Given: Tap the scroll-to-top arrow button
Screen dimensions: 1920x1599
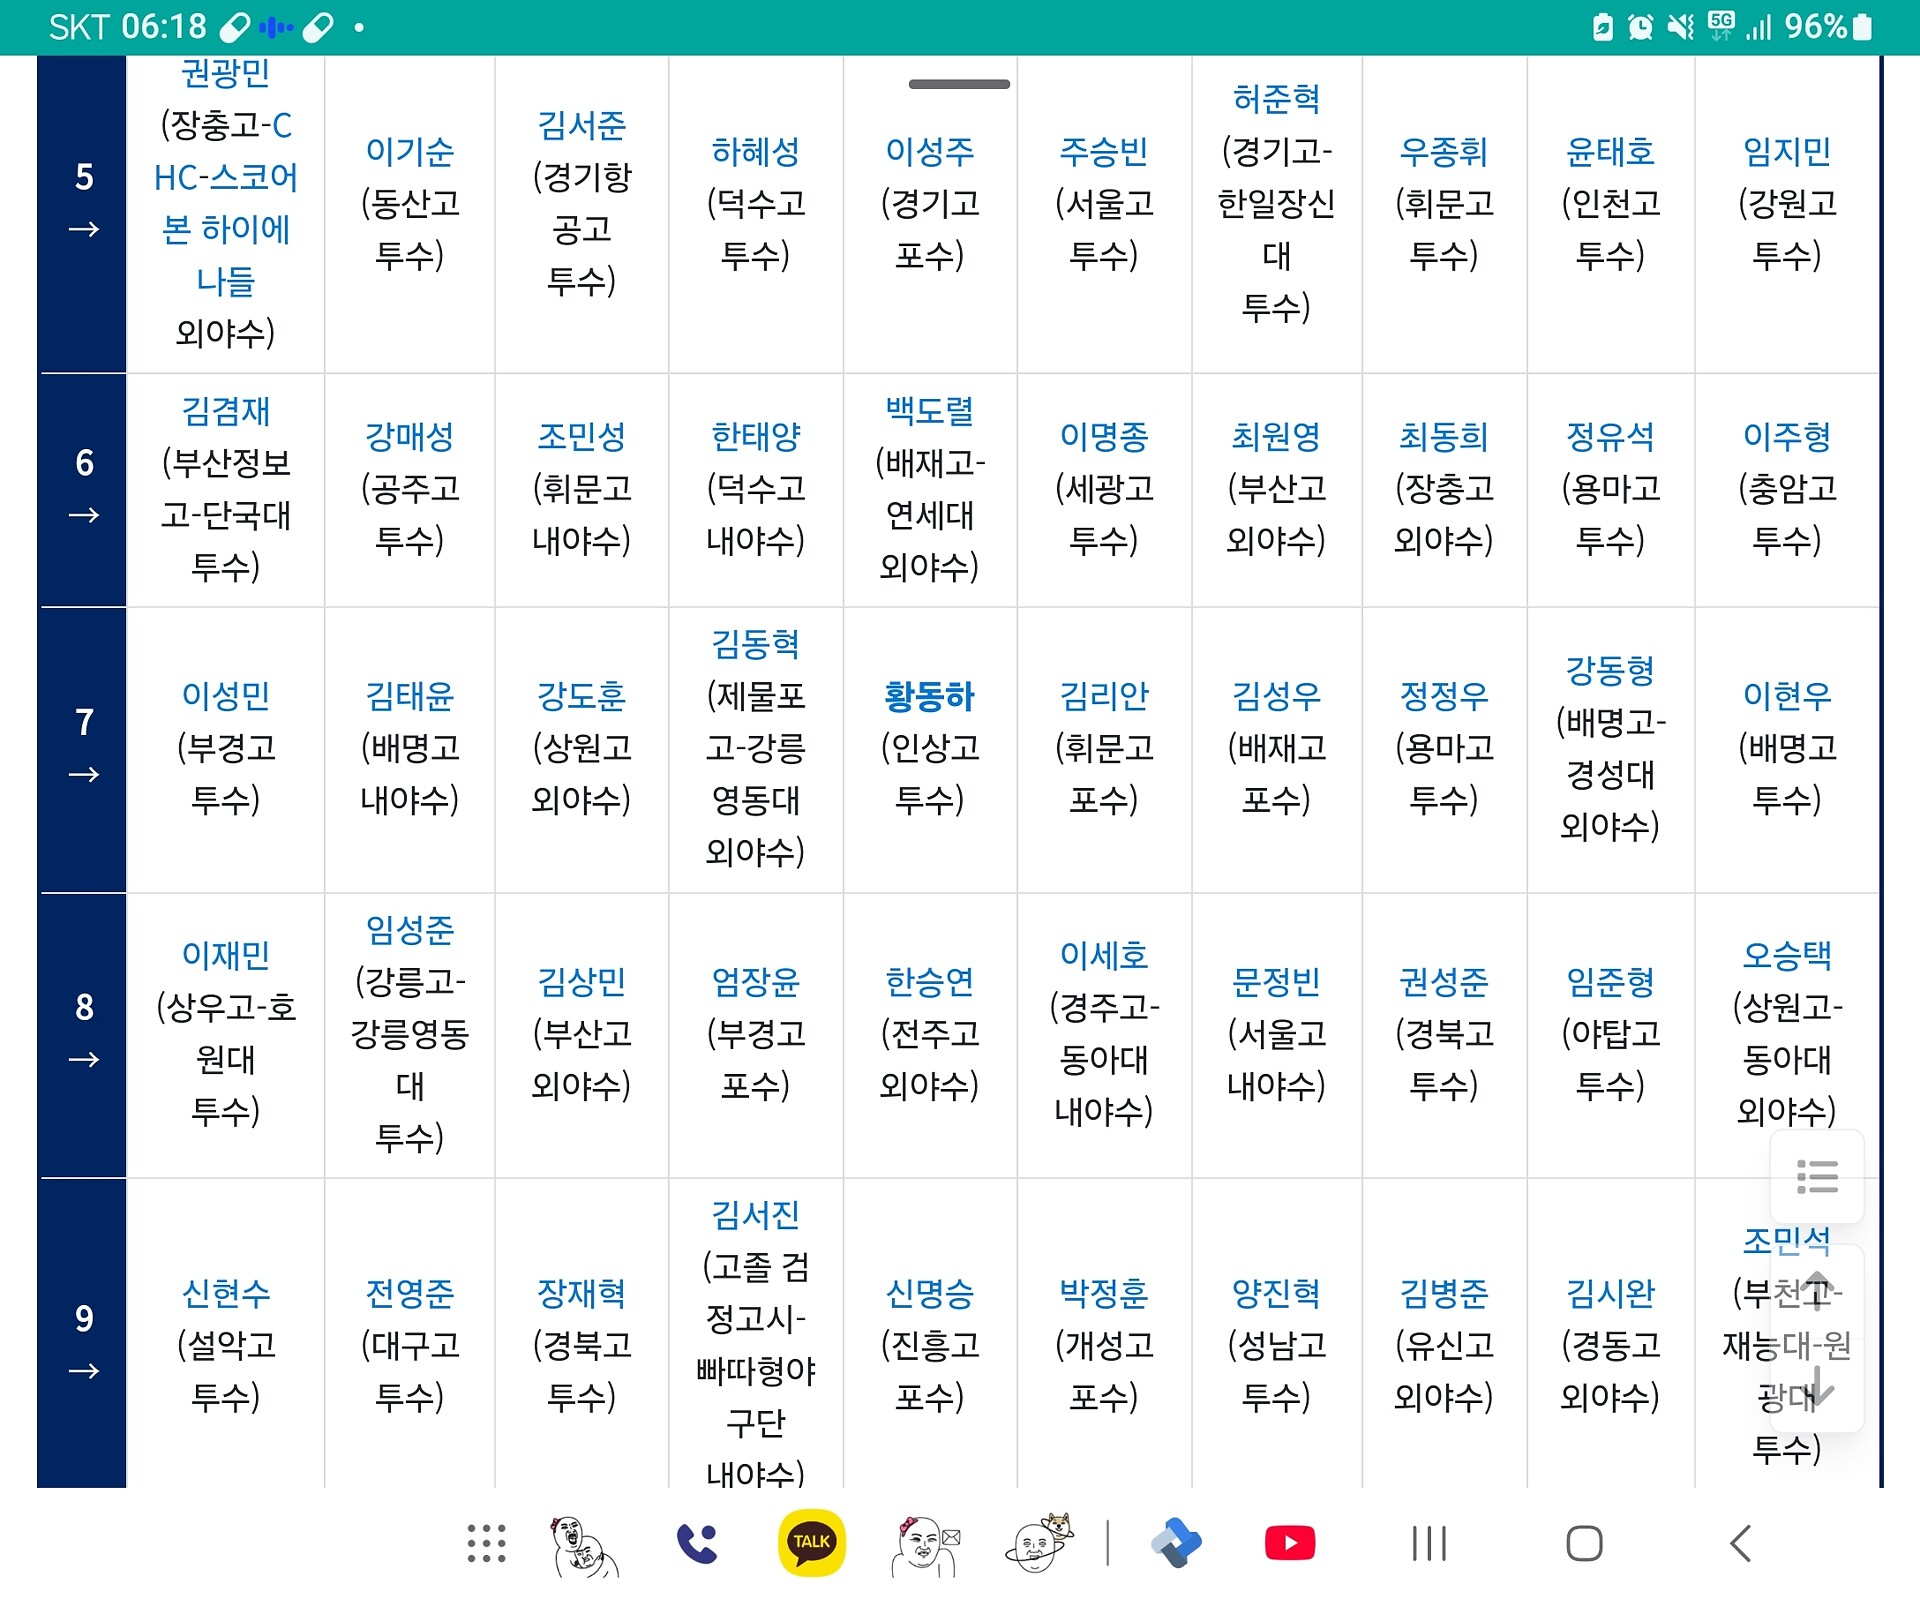Looking at the screenshot, I should click(1816, 1291).
